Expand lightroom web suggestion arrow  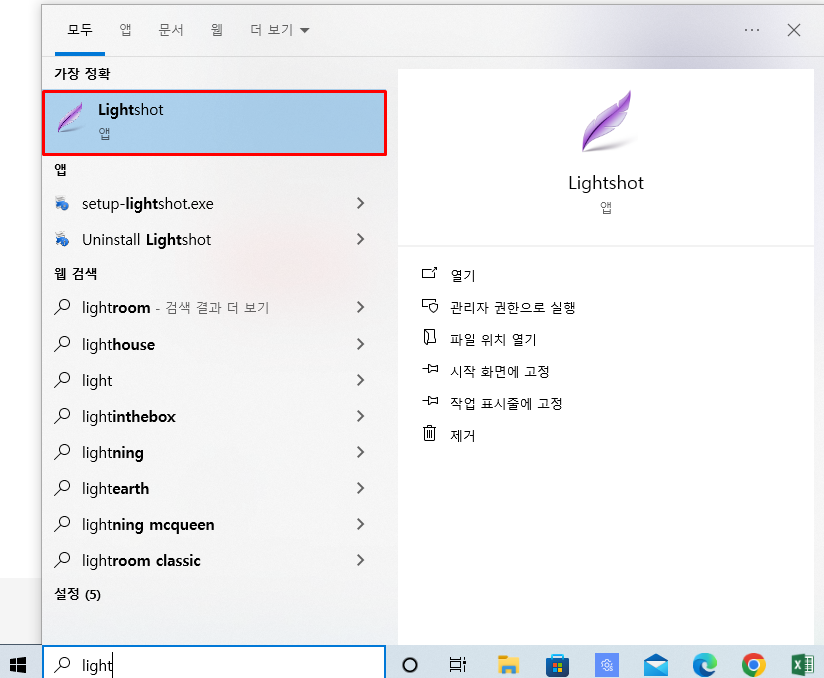tap(360, 307)
